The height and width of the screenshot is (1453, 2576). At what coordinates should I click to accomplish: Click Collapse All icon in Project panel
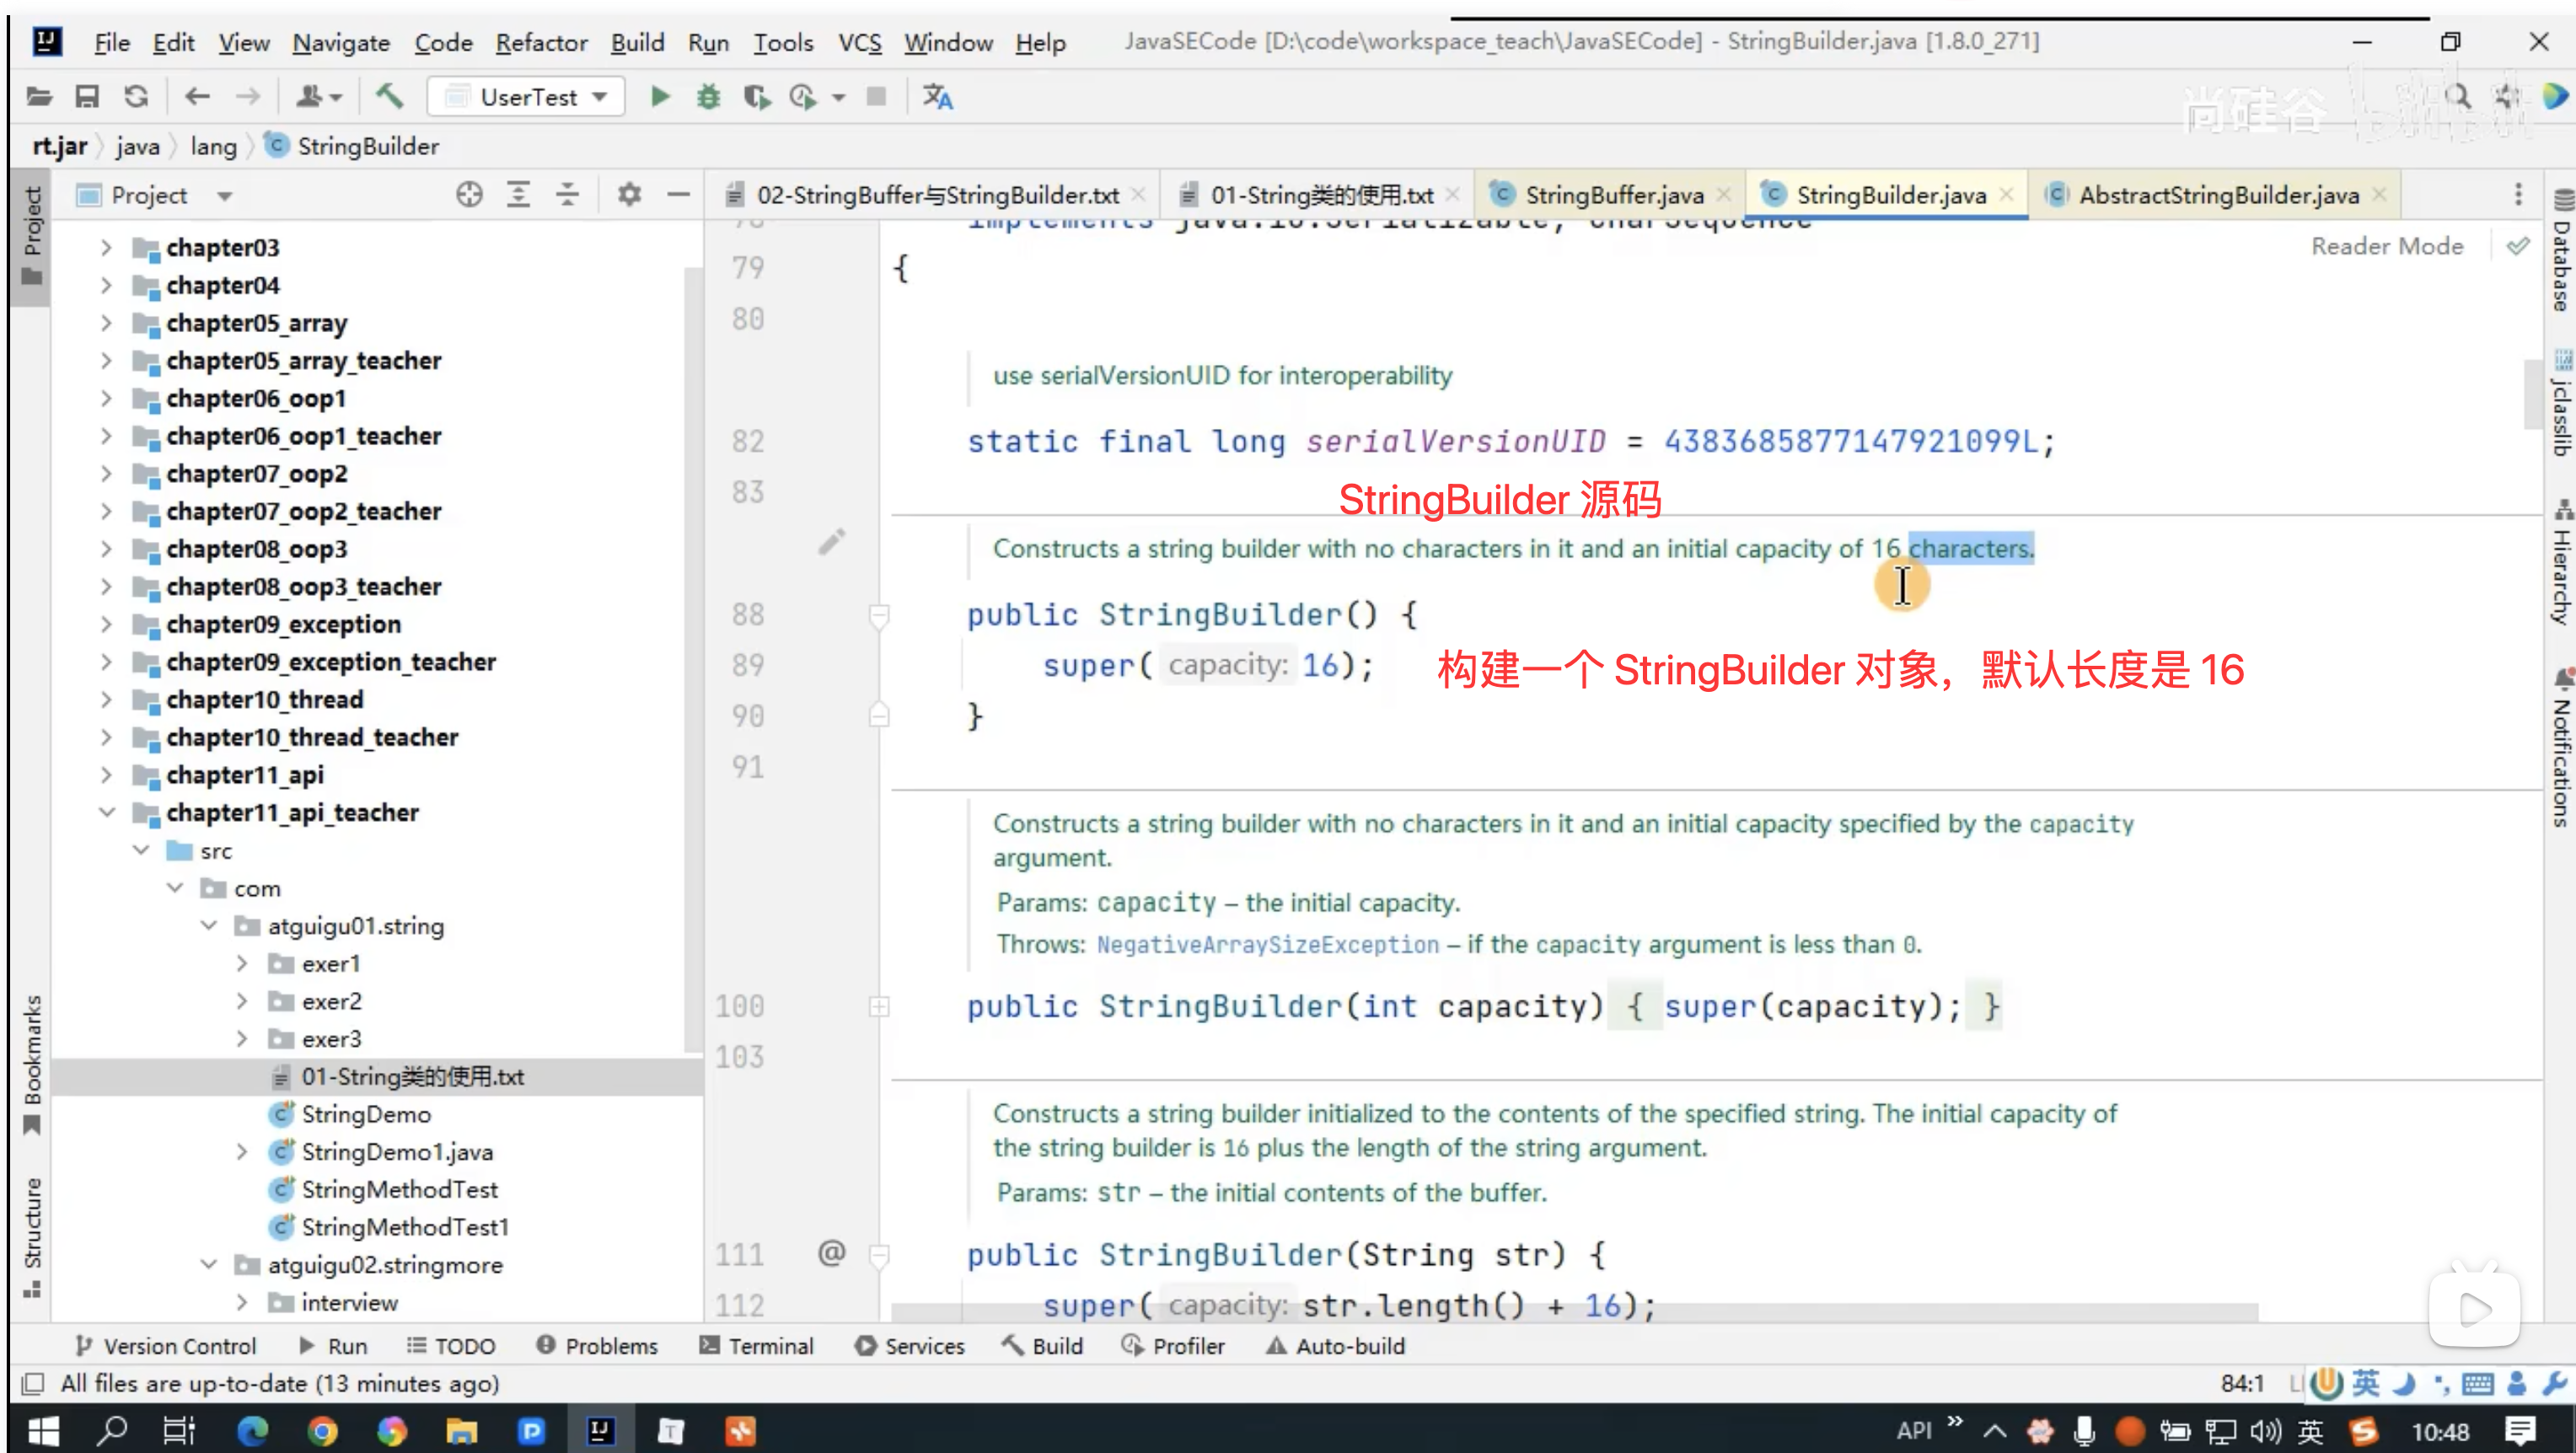(x=567, y=195)
